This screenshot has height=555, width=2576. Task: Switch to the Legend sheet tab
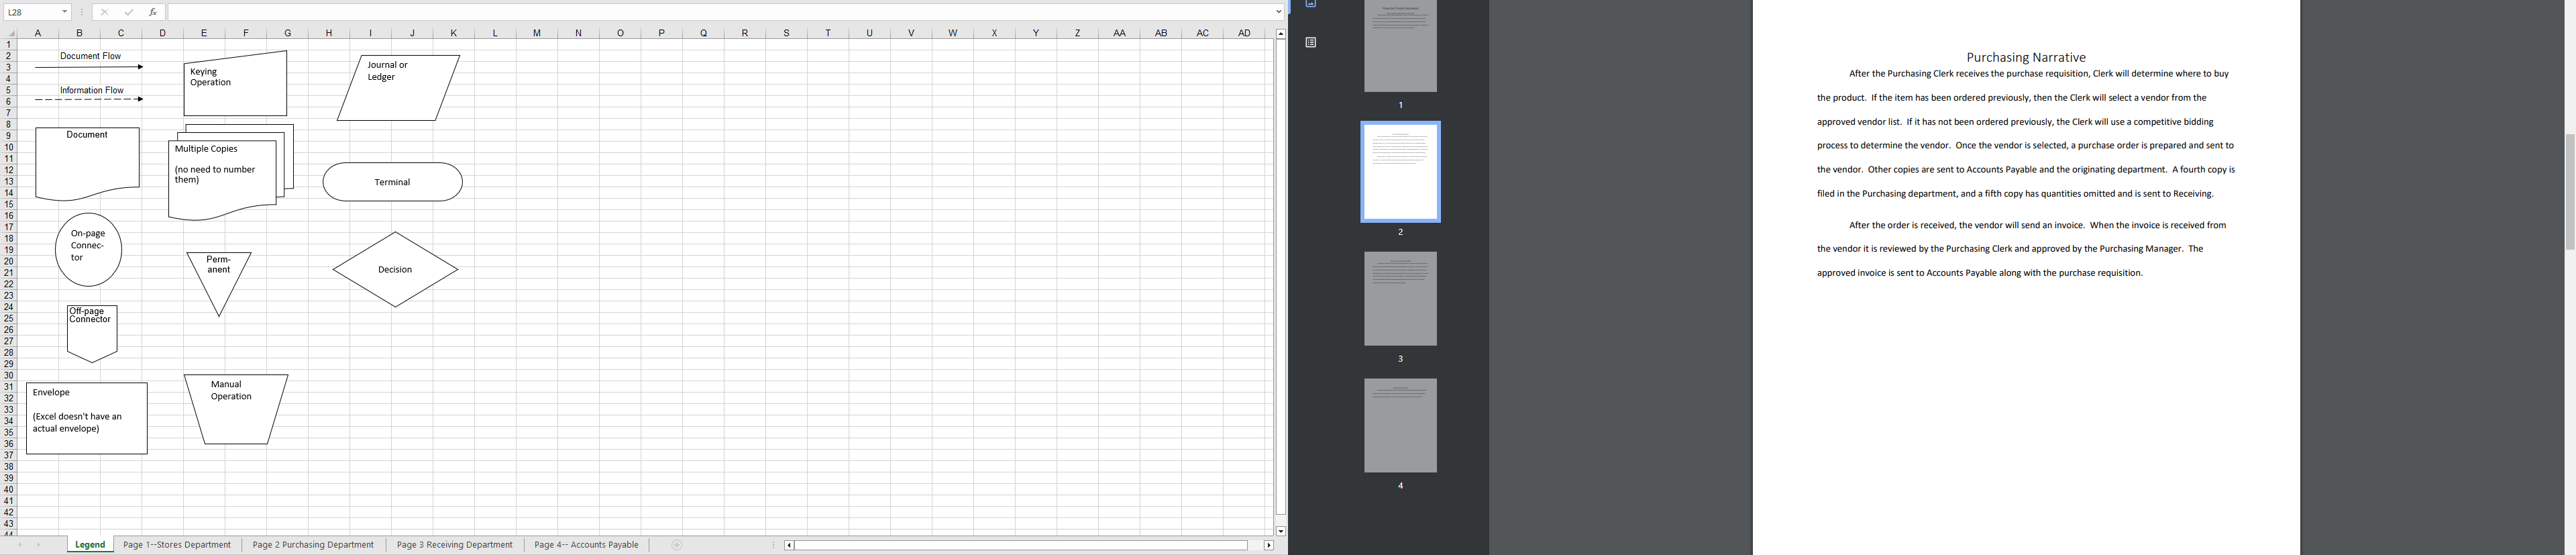click(90, 545)
